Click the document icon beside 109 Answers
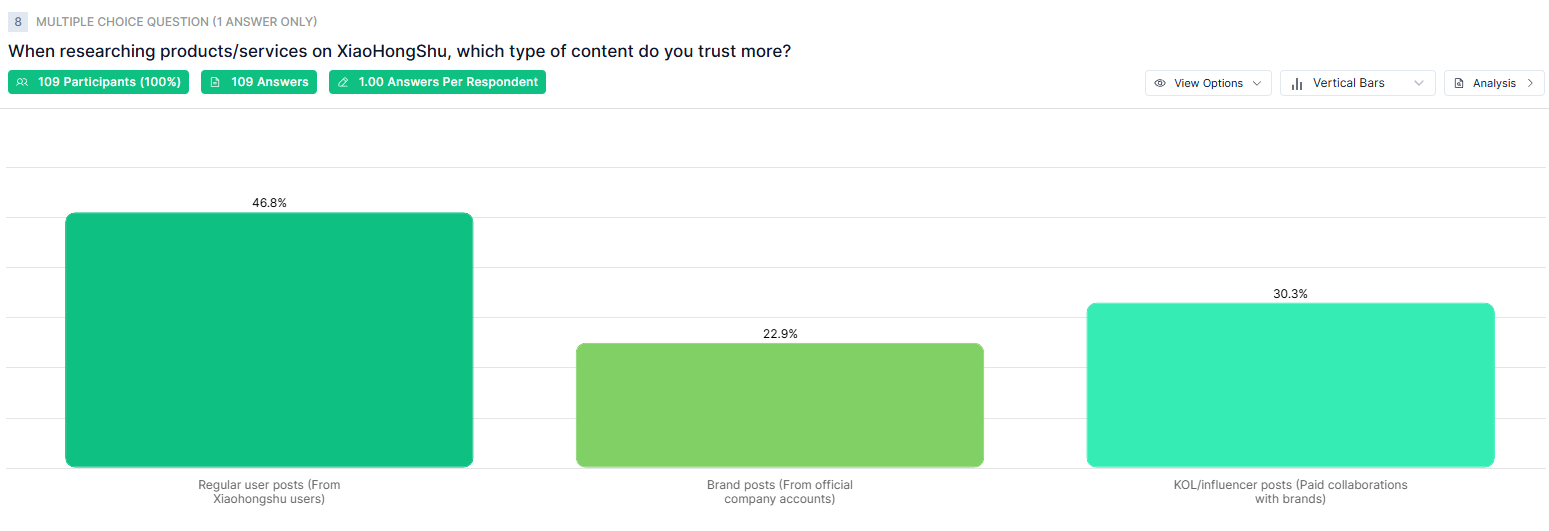Image resolution: width=1549 pixels, height=531 pixels. (215, 82)
